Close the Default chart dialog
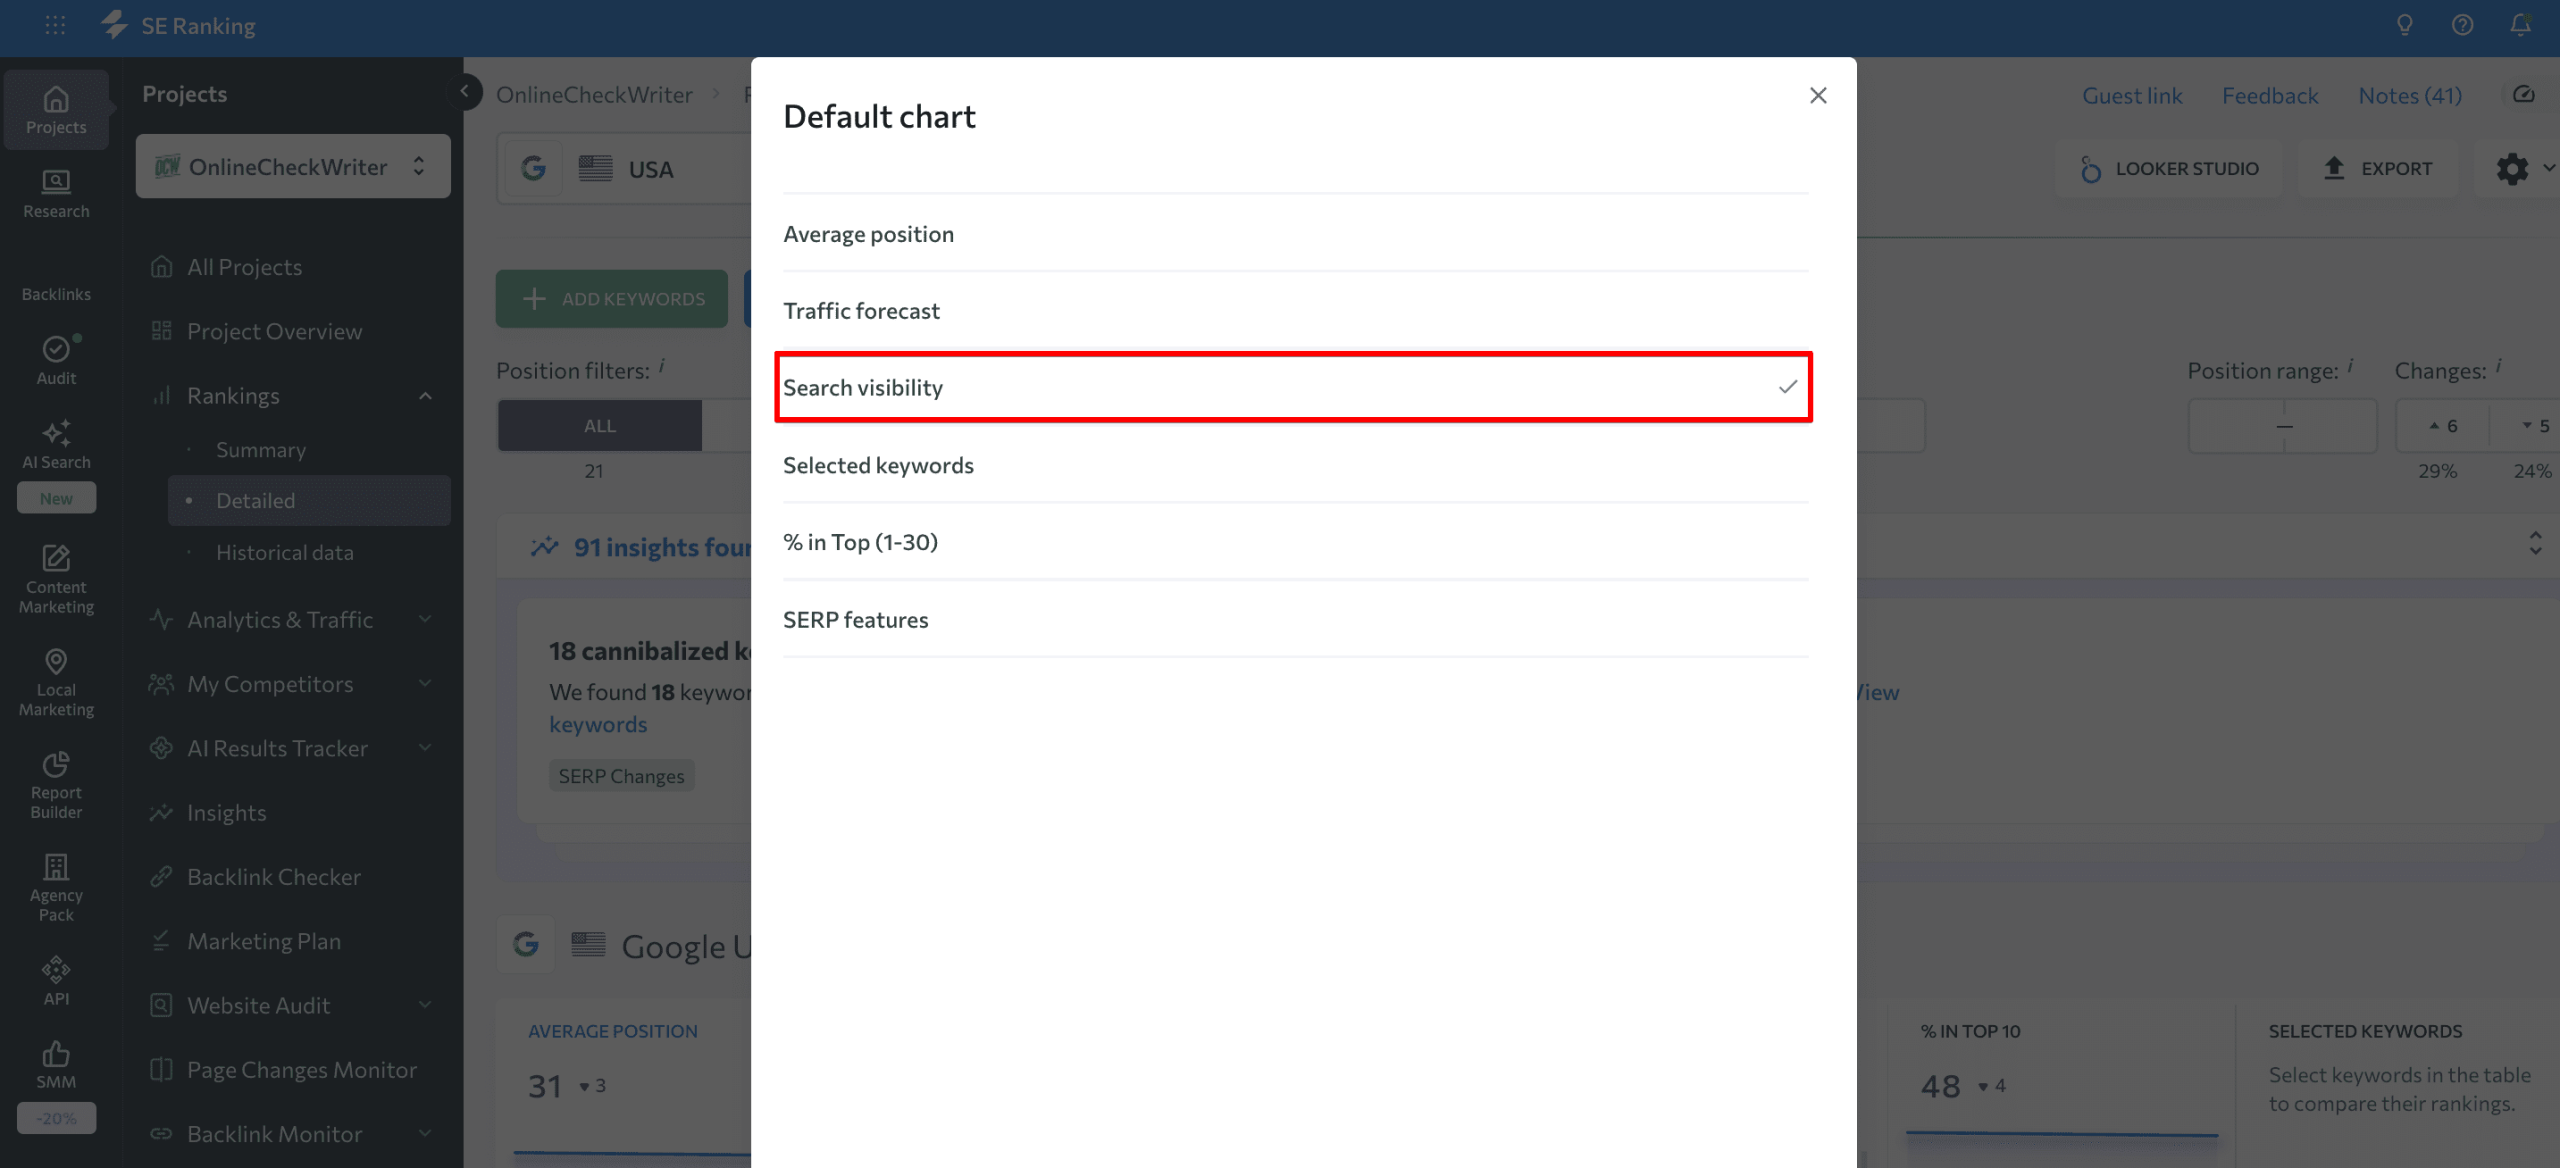This screenshot has height=1168, width=2560. (1818, 95)
